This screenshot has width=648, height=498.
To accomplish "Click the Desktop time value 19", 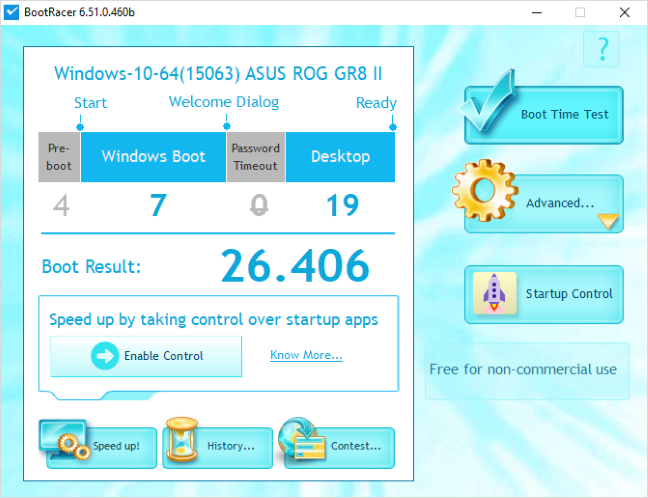I will pos(342,205).
